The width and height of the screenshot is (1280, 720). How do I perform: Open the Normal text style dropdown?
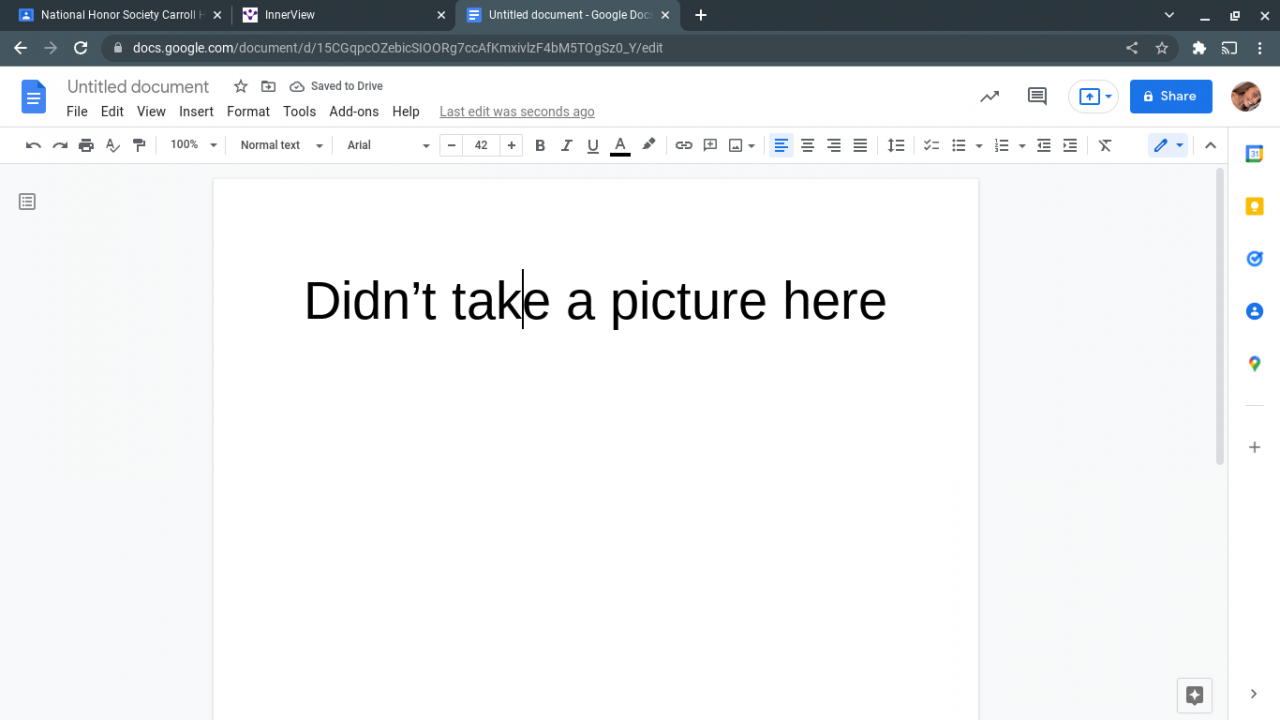[x=281, y=146]
